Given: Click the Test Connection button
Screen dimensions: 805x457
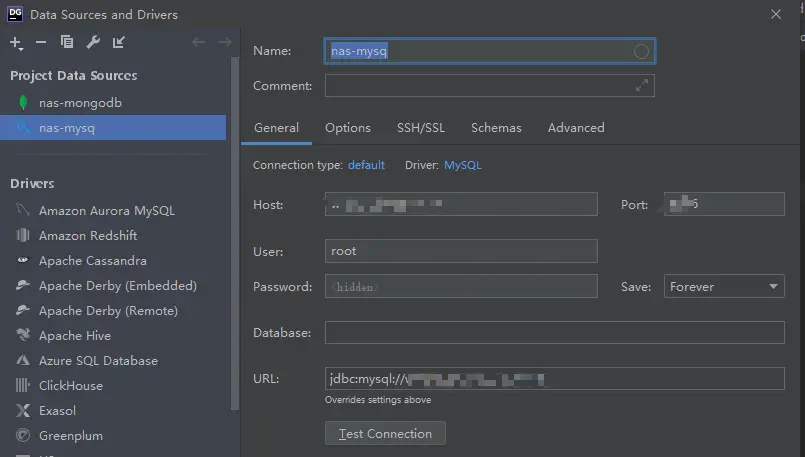Looking at the screenshot, I should (385, 434).
